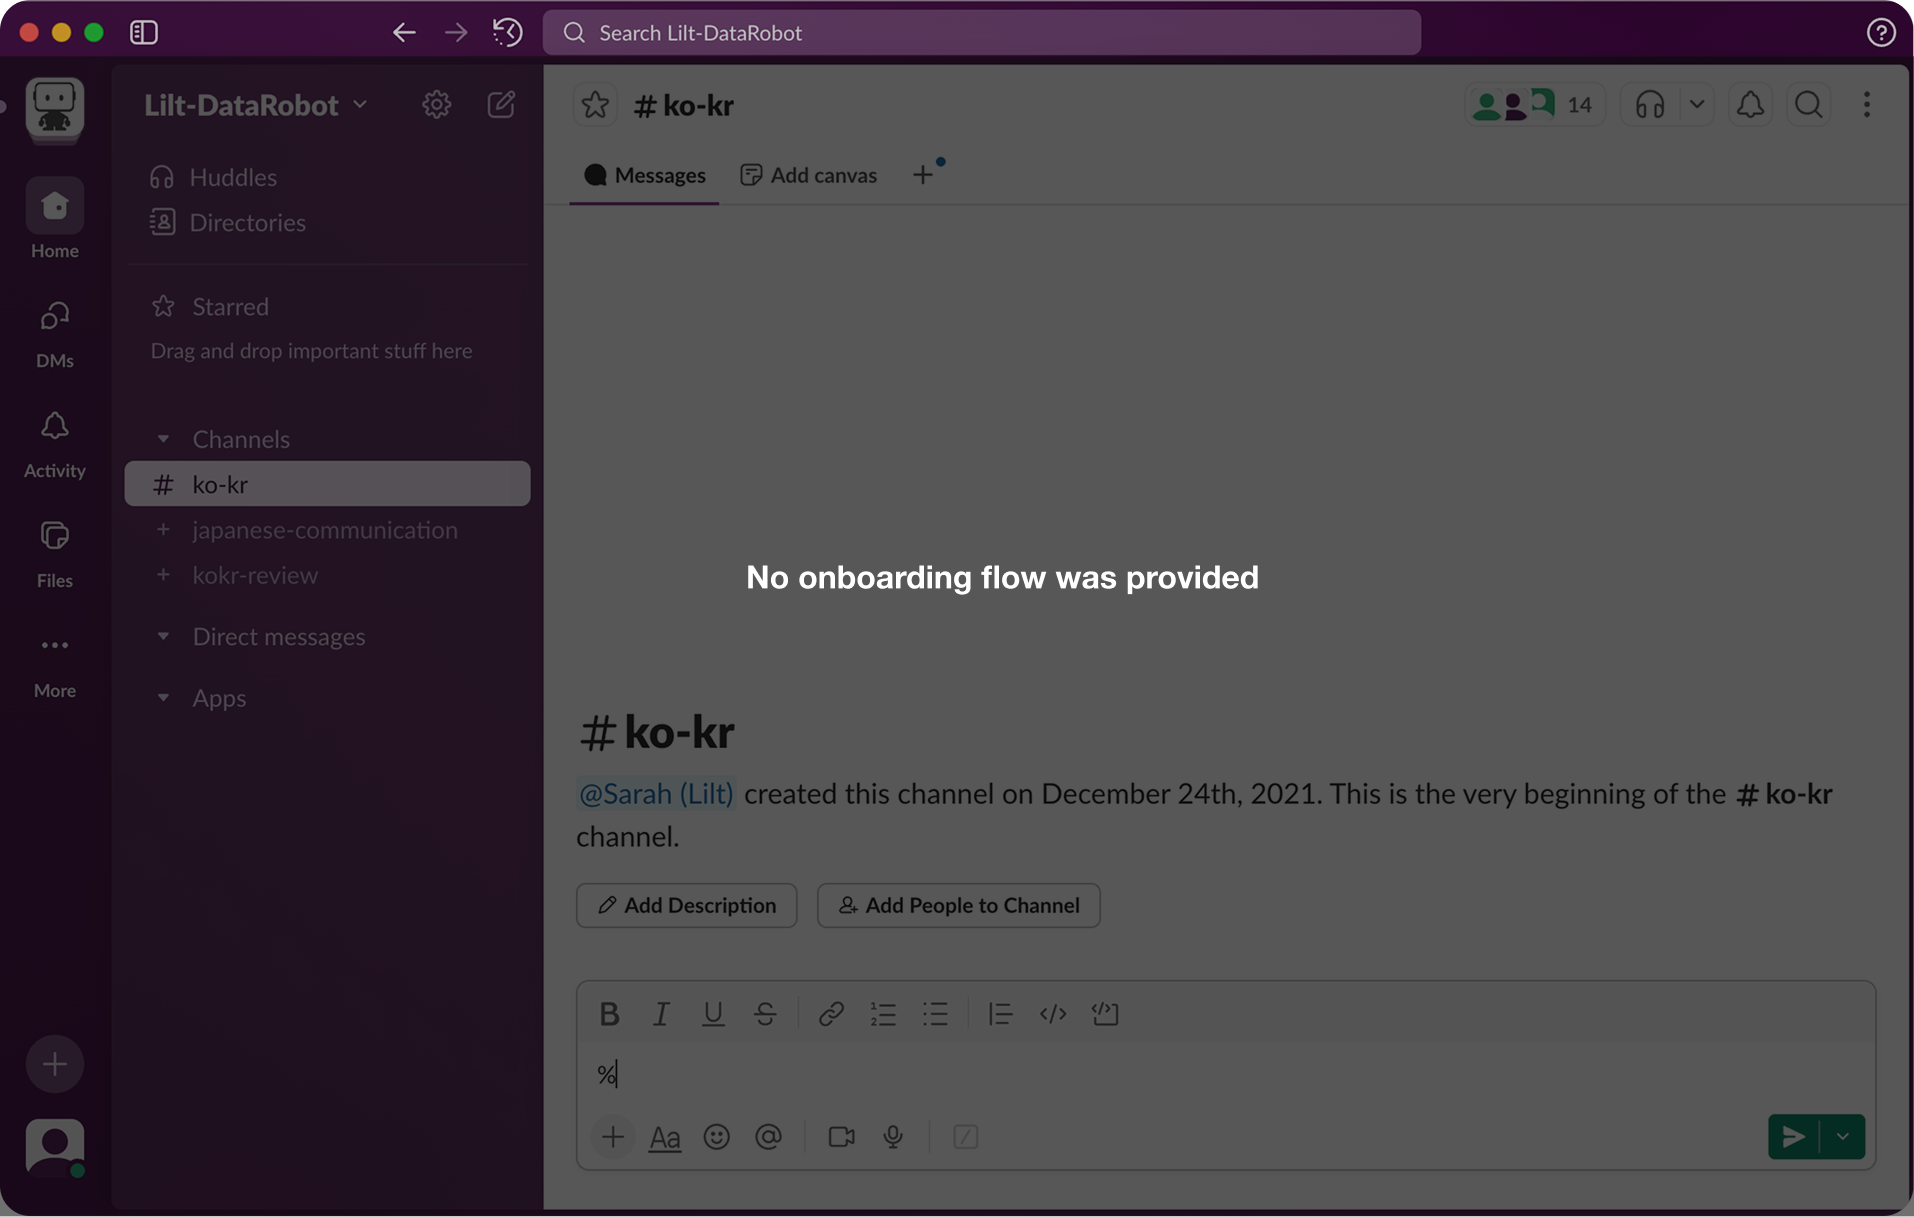This screenshot has height=1217, width=1914.
Task: Open Home in the left rail
Action: click(55, 219)
